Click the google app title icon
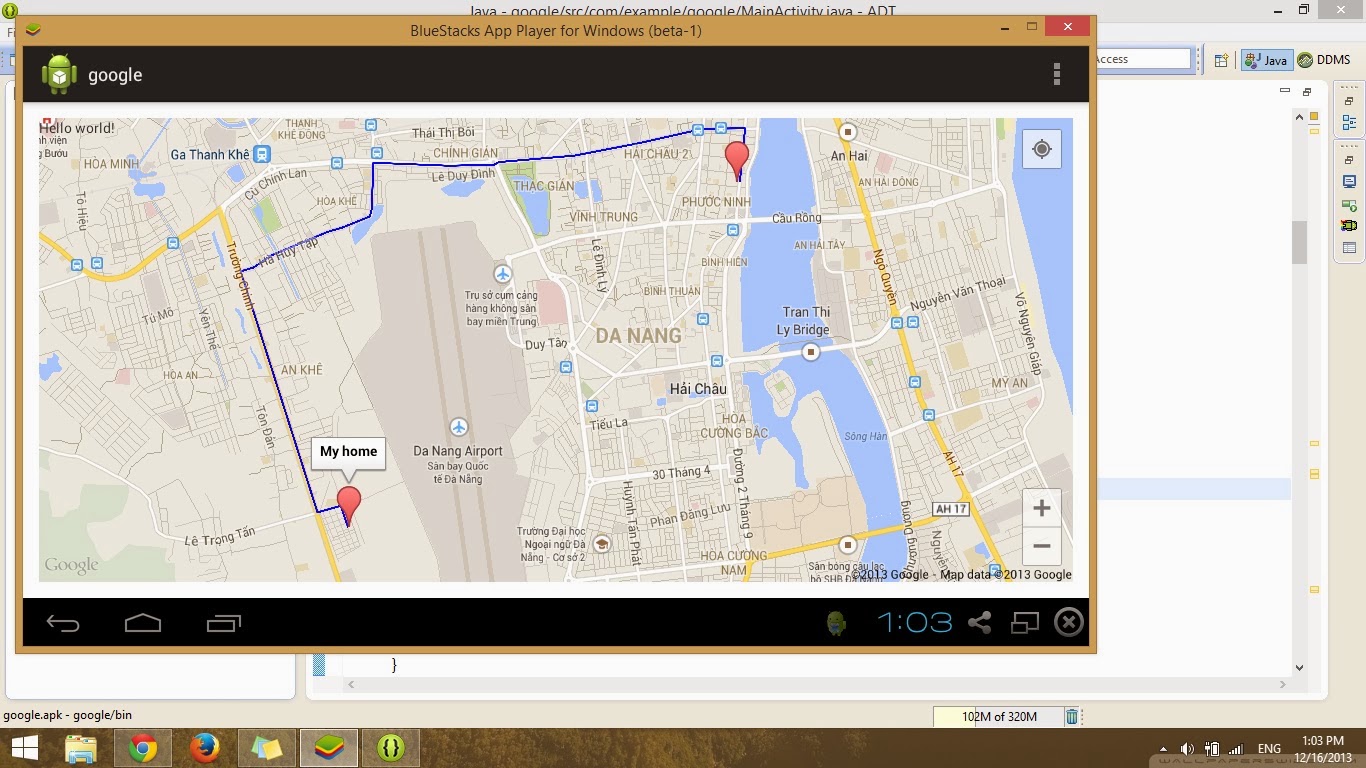The height and width of the screenshot is (768, 1366). point(59,74)
